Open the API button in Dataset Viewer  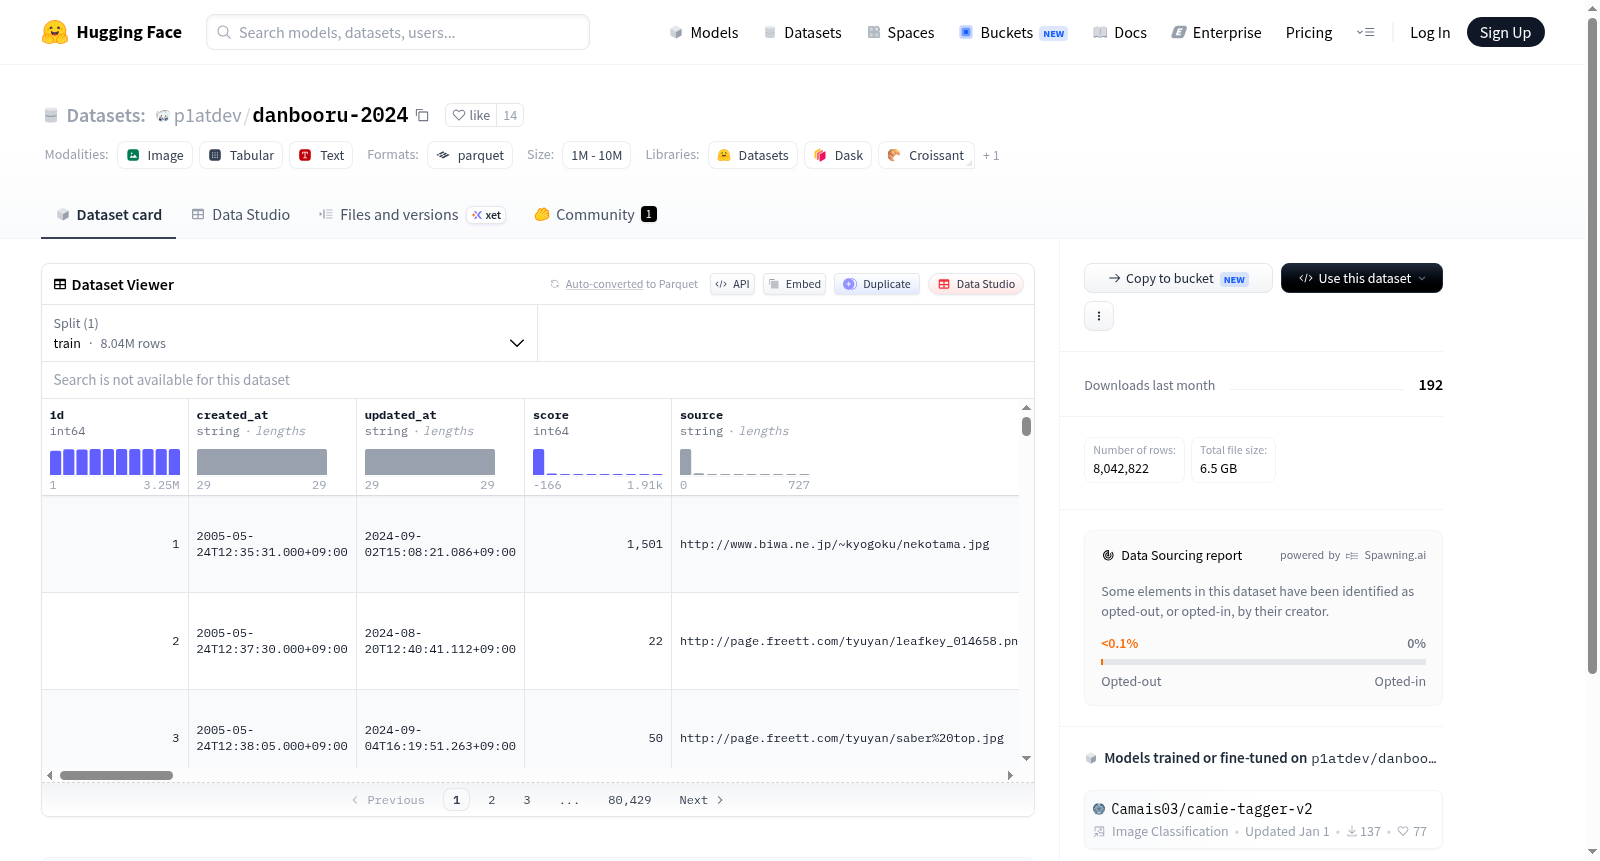pos(732,284)
